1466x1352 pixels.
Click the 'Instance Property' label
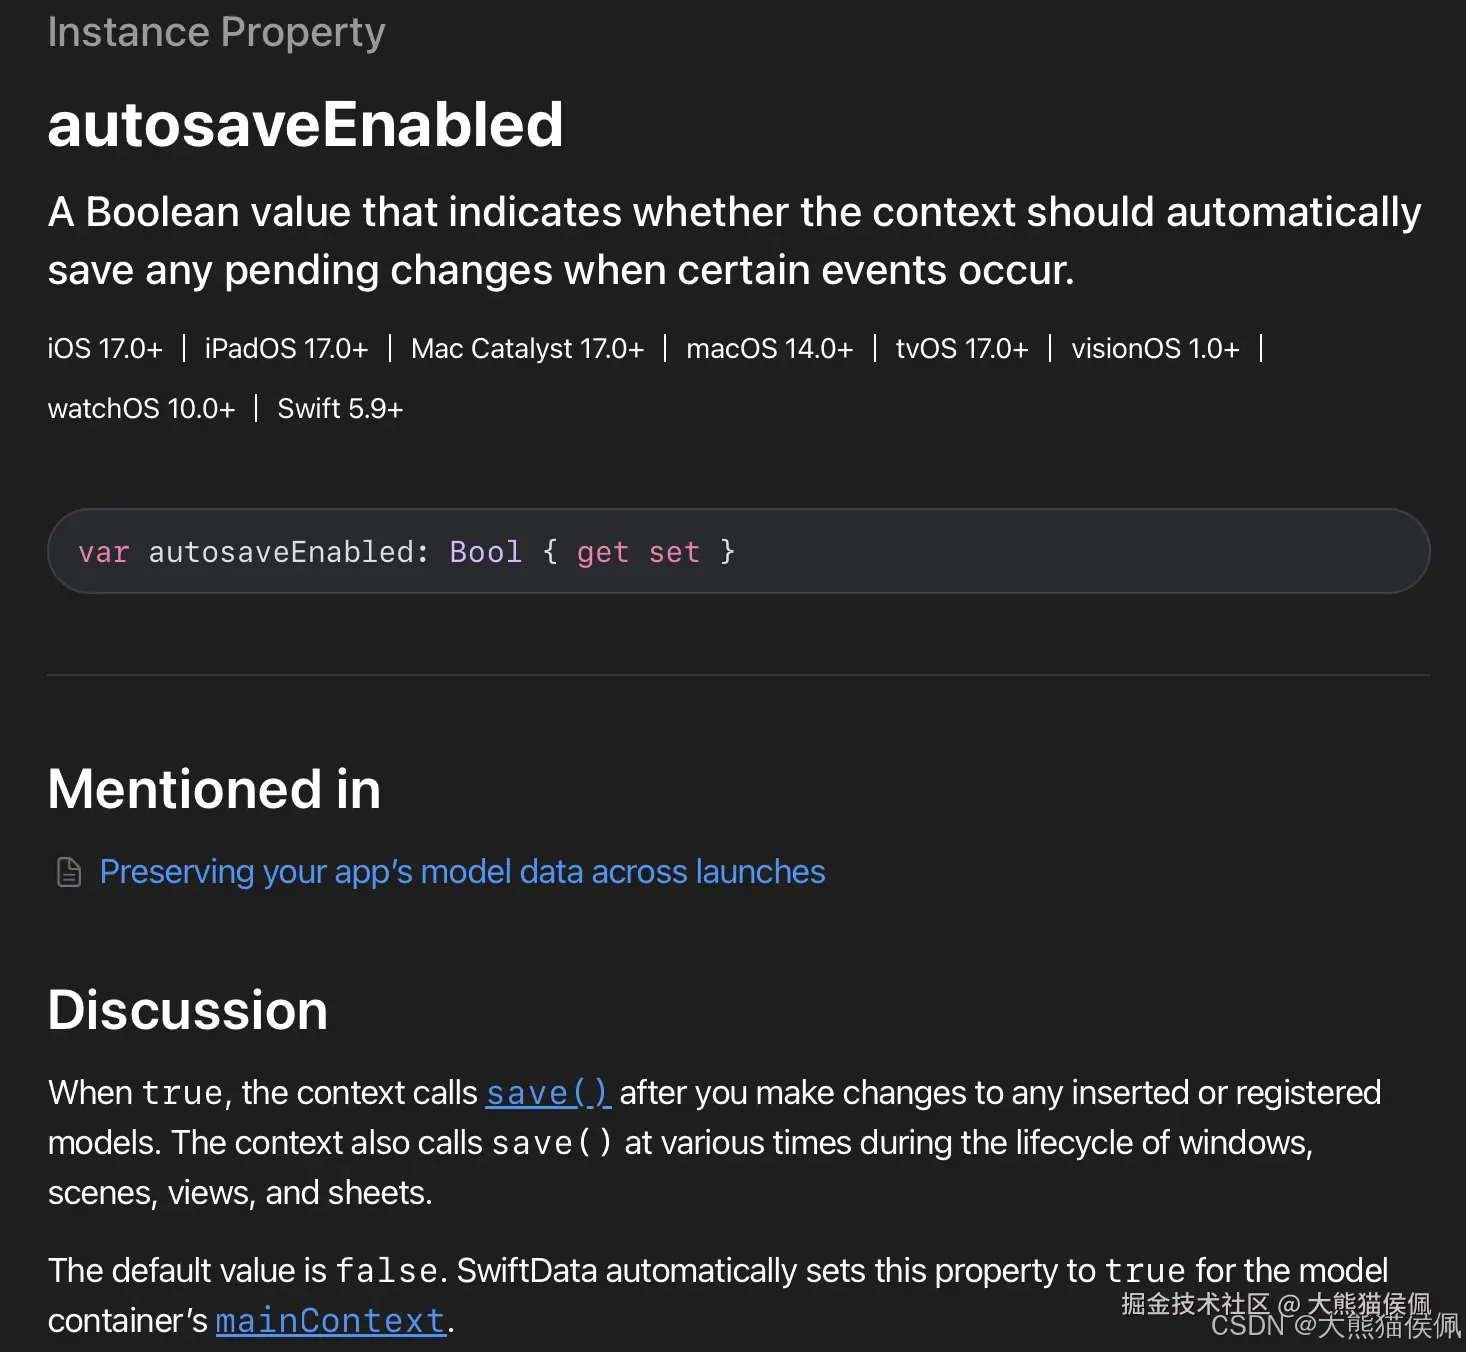point(216,32)
